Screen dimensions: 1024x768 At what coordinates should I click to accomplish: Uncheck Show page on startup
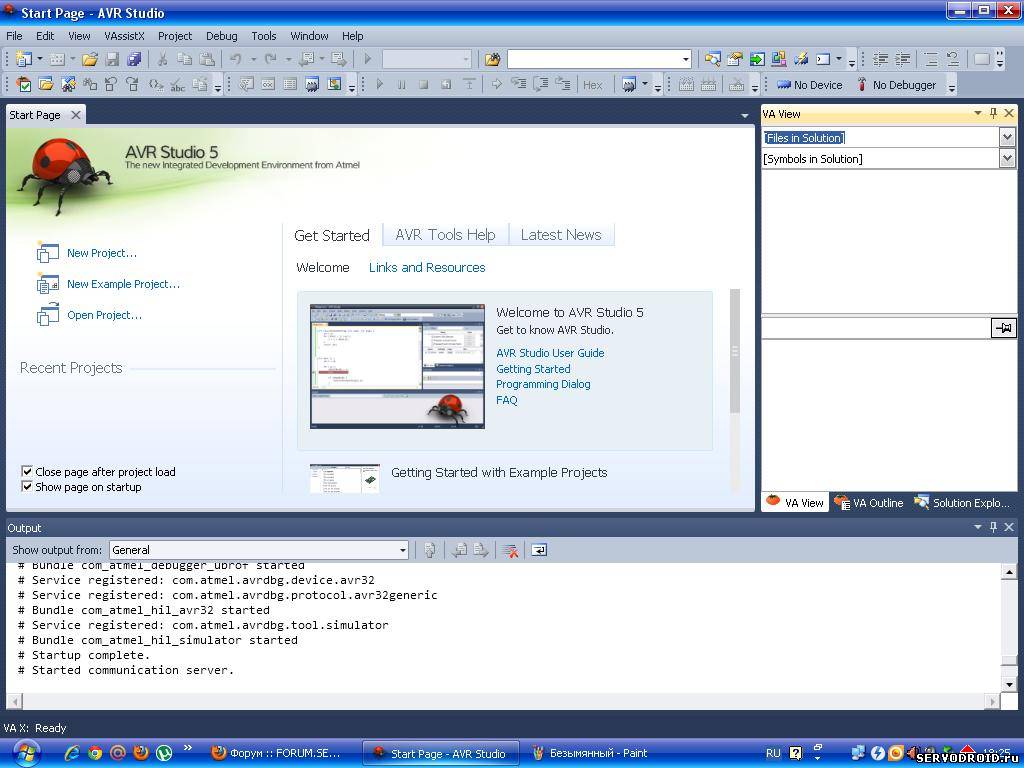coord(27,487)
